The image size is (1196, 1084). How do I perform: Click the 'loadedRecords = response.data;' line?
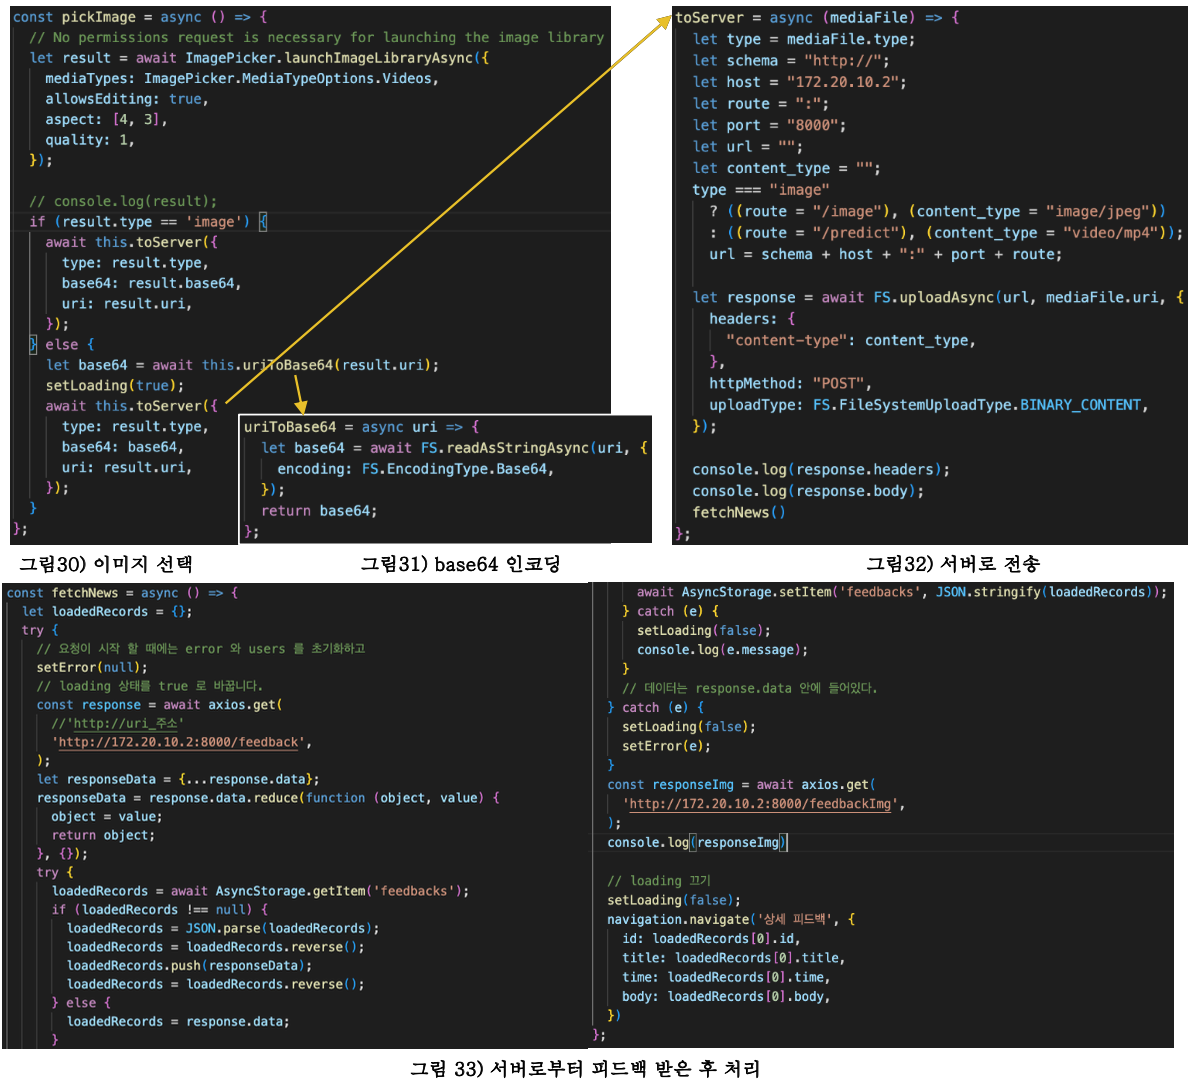pos(178,1021)
